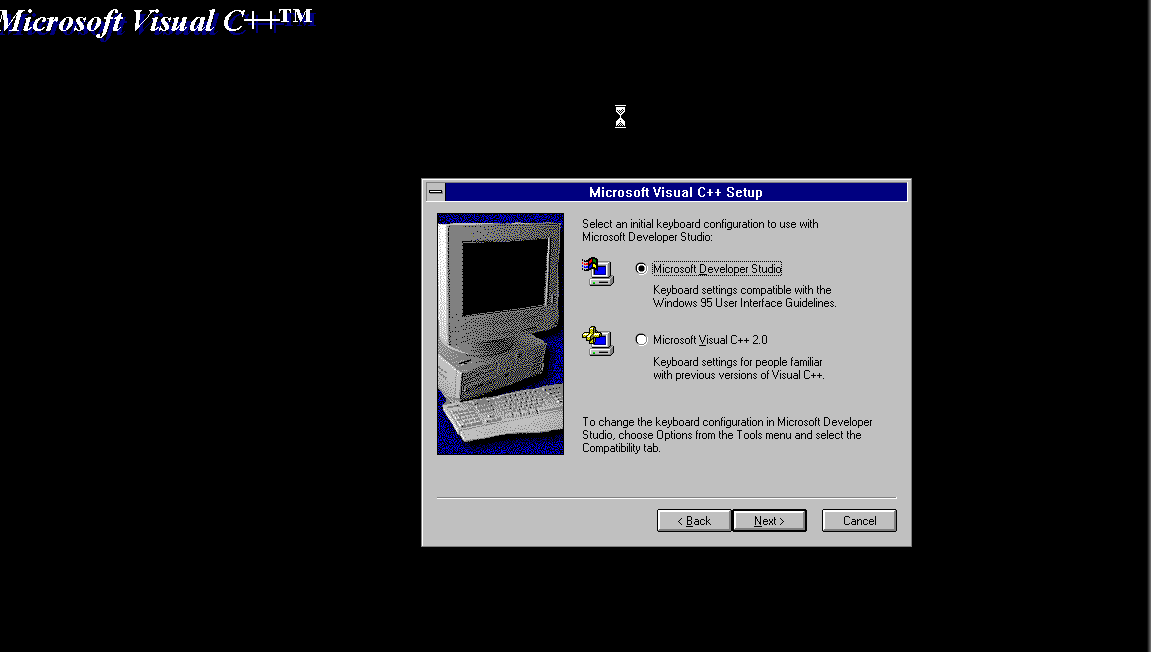
Task: Click the Microsoft Developer Studio computer icon
Action: tap(598, 272)
